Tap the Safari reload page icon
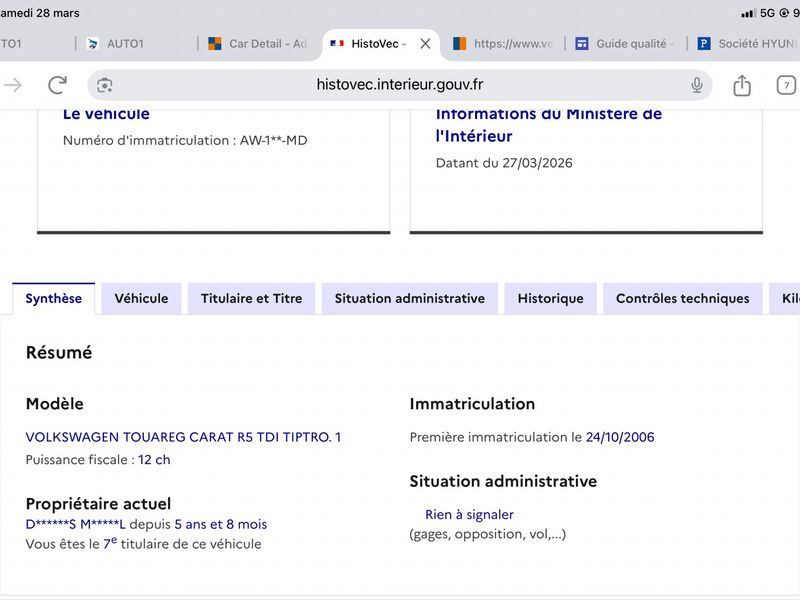This screenshot has width=800, height=600. click(58, 85)
